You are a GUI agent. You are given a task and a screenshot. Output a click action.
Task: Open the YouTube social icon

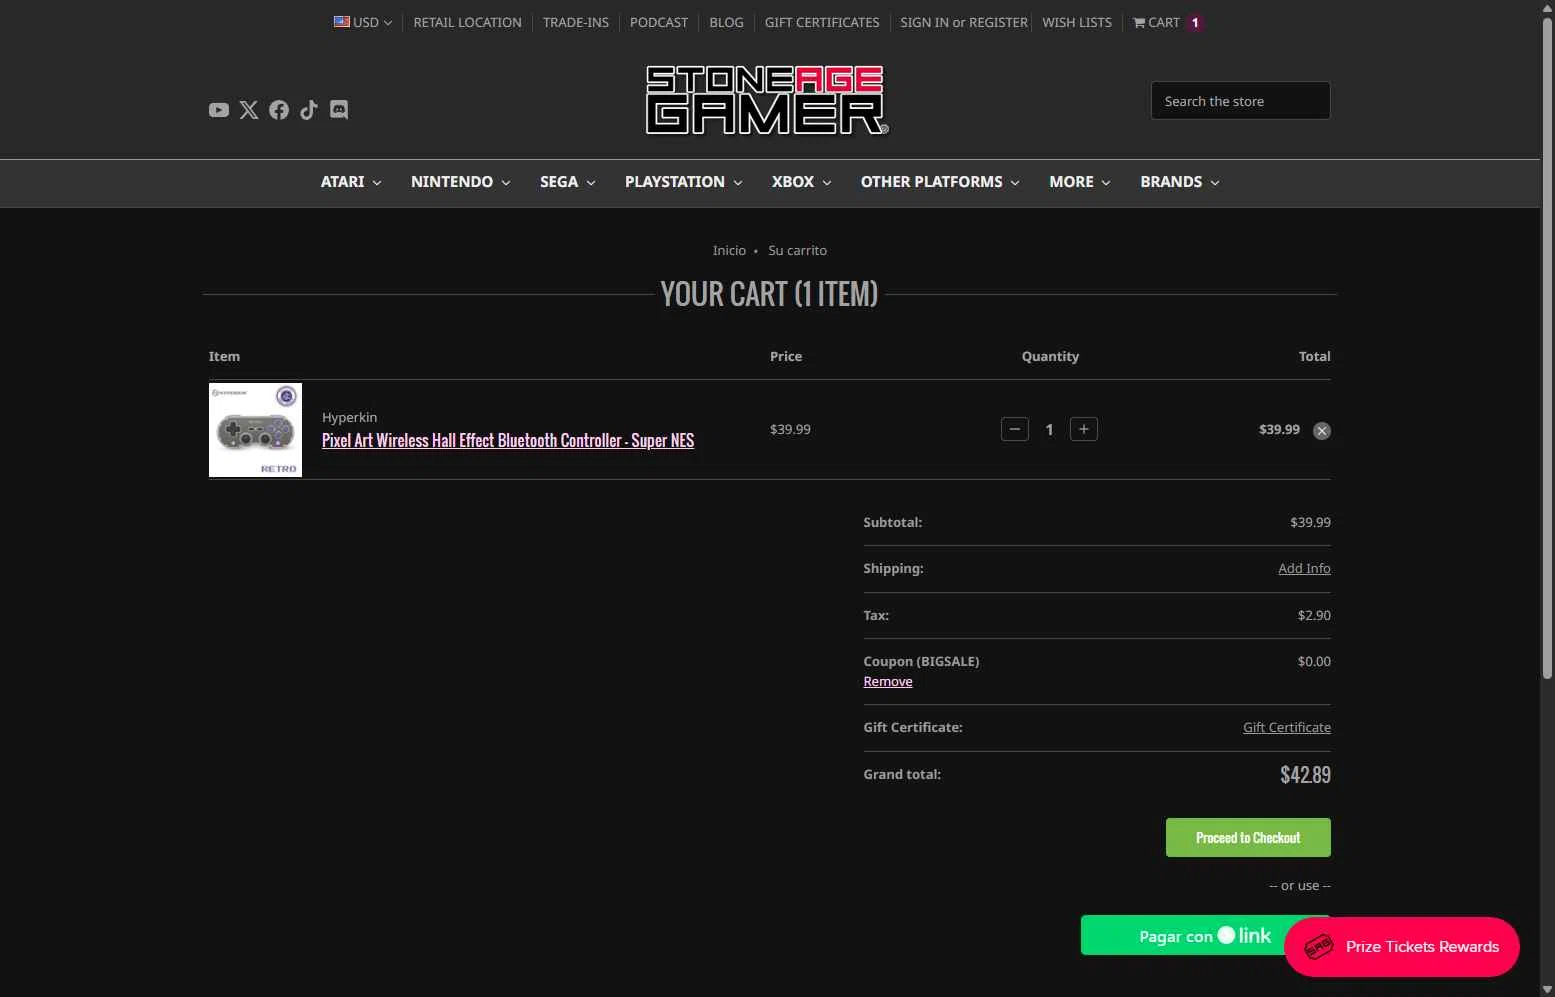click(x=219, y=110)
